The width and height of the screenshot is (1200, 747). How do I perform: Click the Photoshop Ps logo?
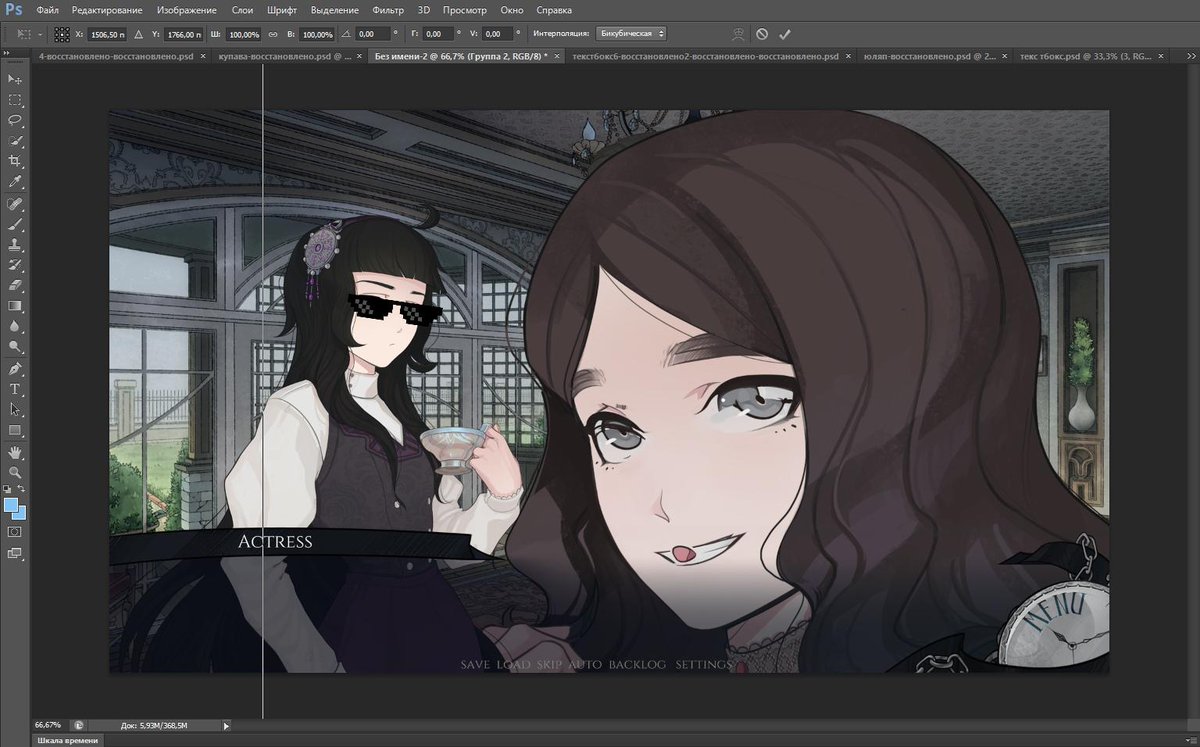(13, 10)
